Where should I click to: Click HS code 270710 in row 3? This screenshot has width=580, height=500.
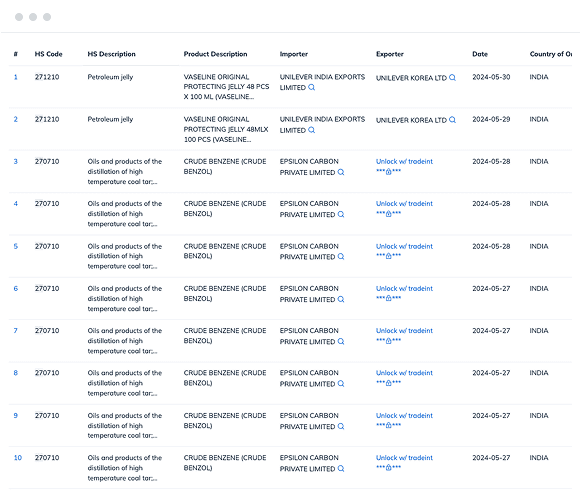point(47,162)
